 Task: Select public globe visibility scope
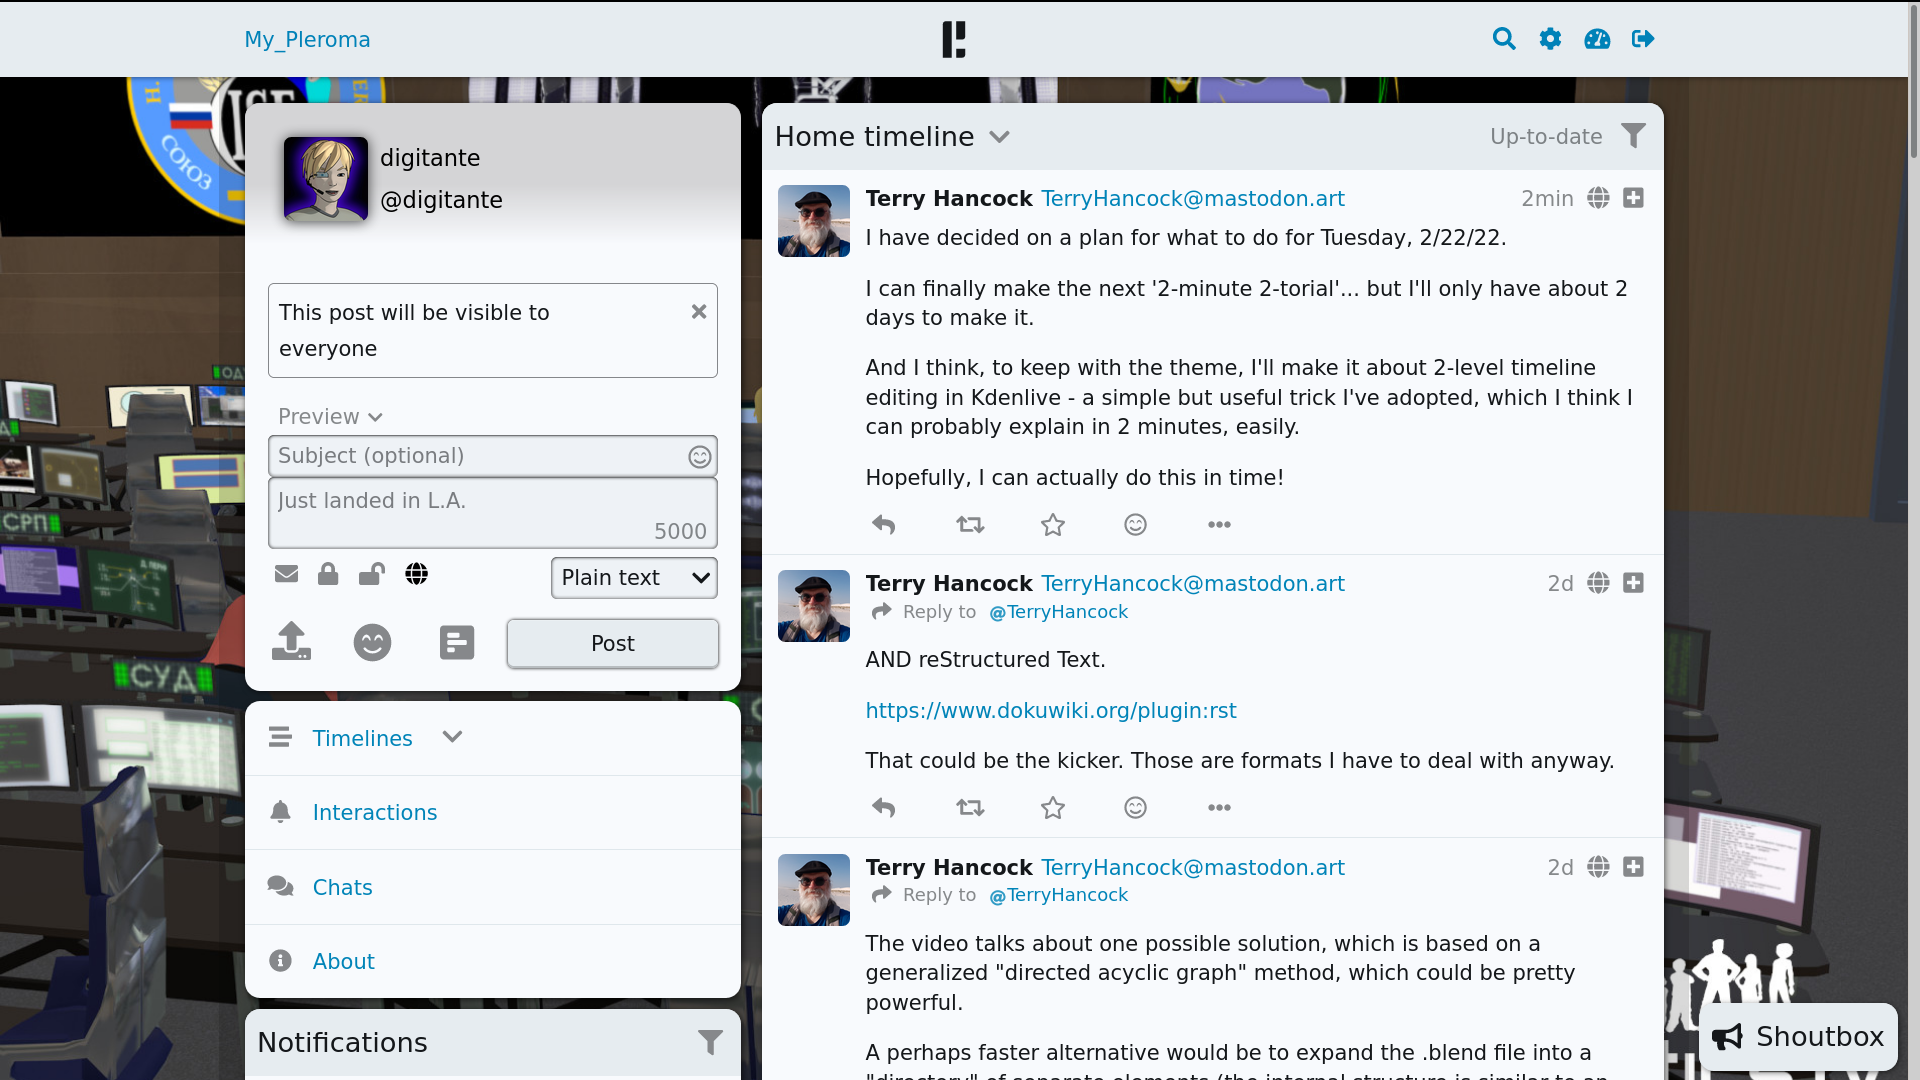pyautogui.click(x=416, y=574)
